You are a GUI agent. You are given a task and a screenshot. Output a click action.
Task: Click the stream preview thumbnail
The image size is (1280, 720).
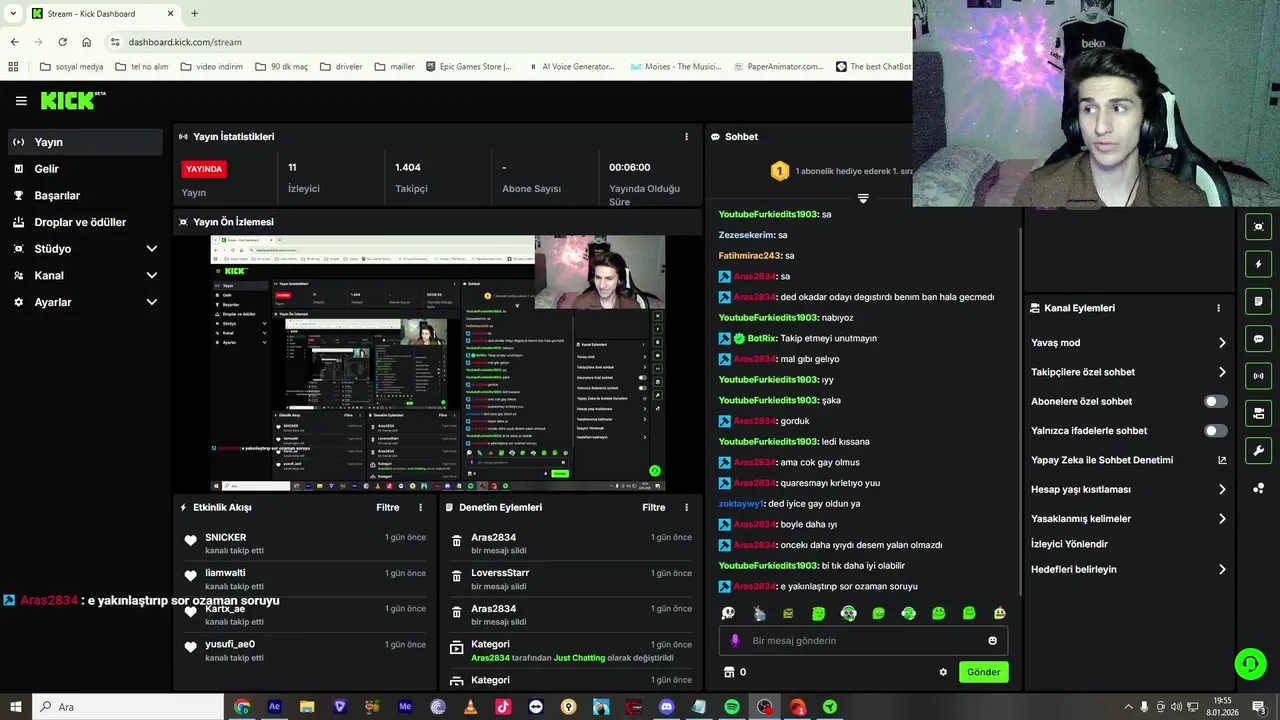tap(438, 363)
